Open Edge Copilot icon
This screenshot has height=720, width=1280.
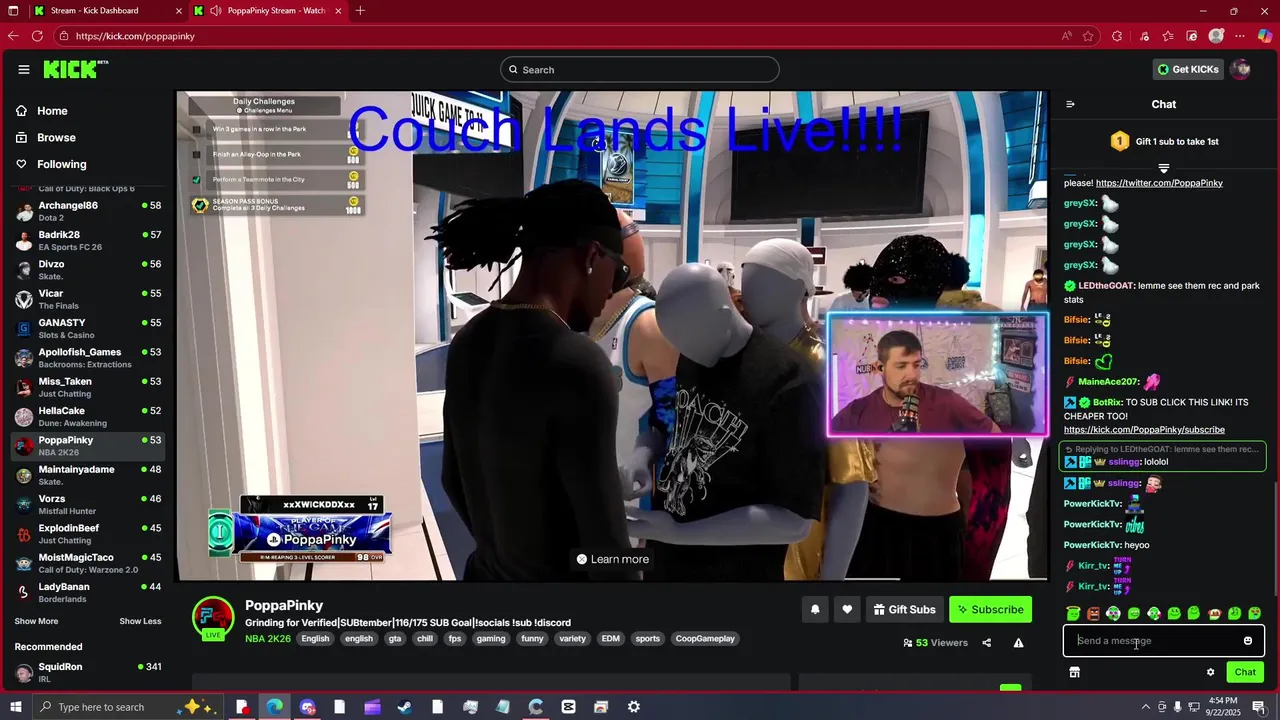tap(1264, 36)
